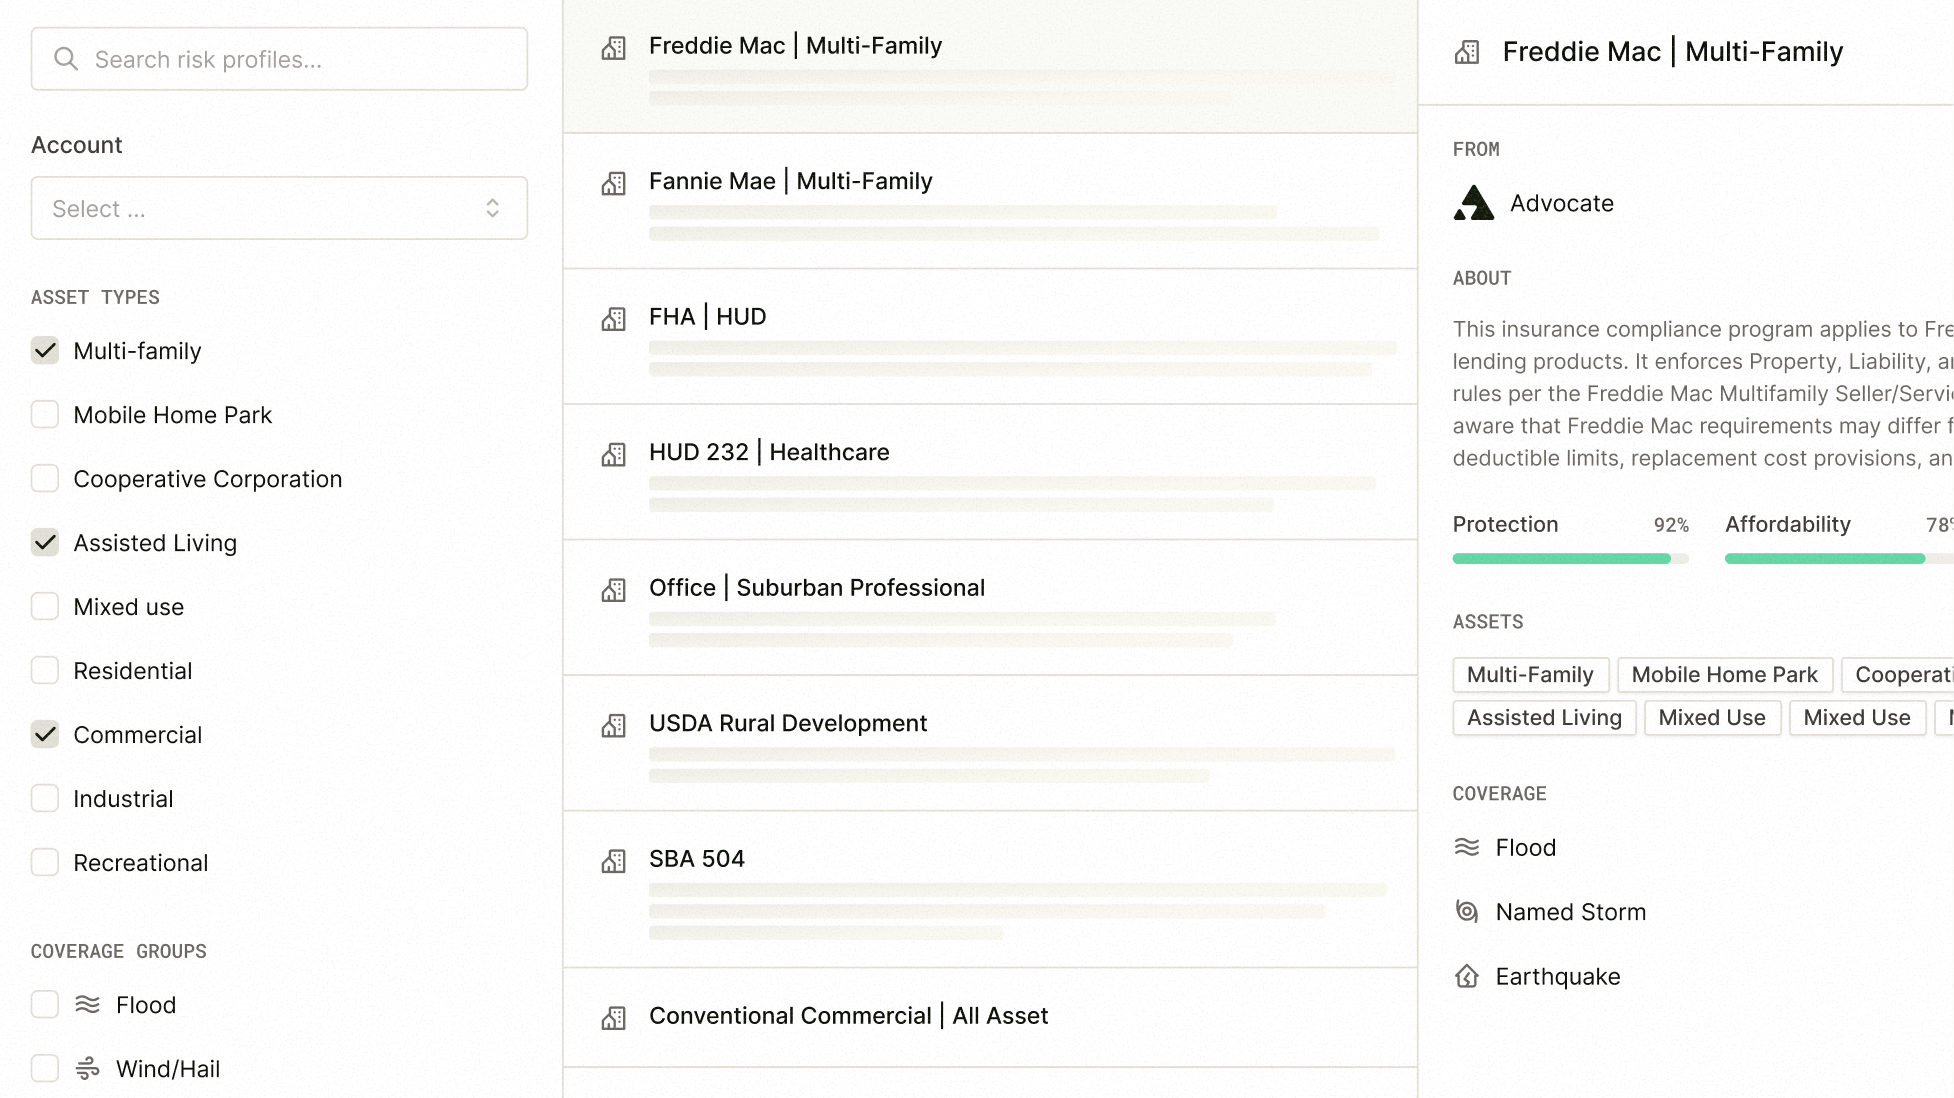Click Flood waves icon in Coverage section

(1467, 847)
